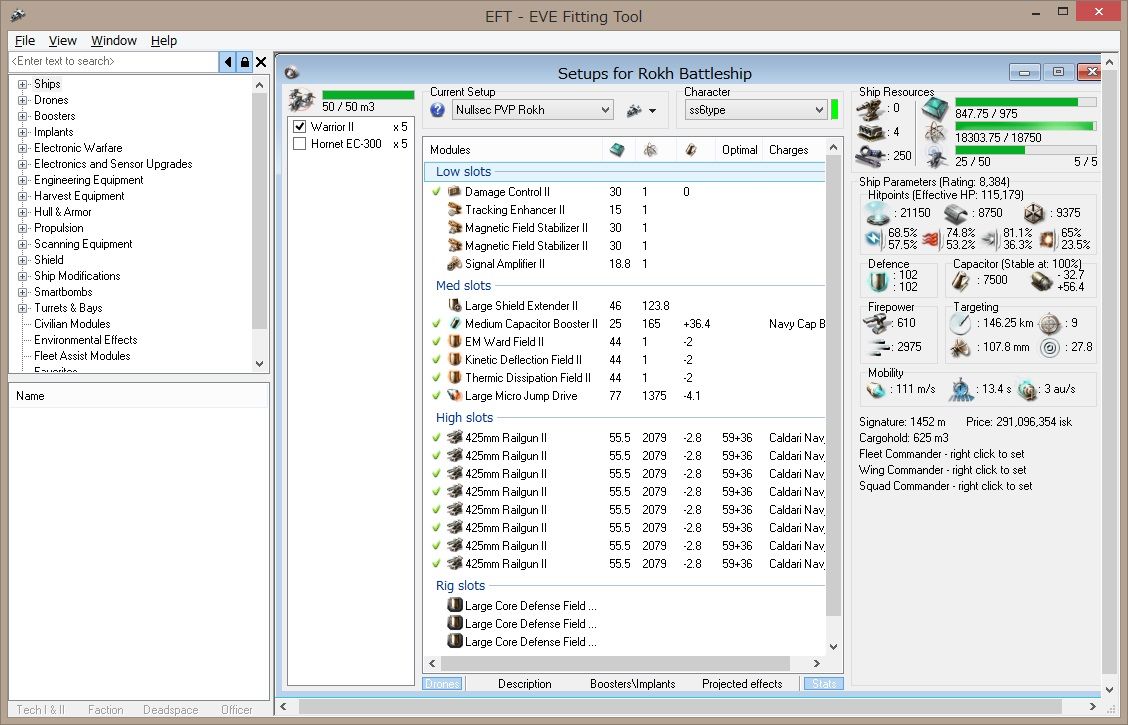Switch to the Description tab

524,684
